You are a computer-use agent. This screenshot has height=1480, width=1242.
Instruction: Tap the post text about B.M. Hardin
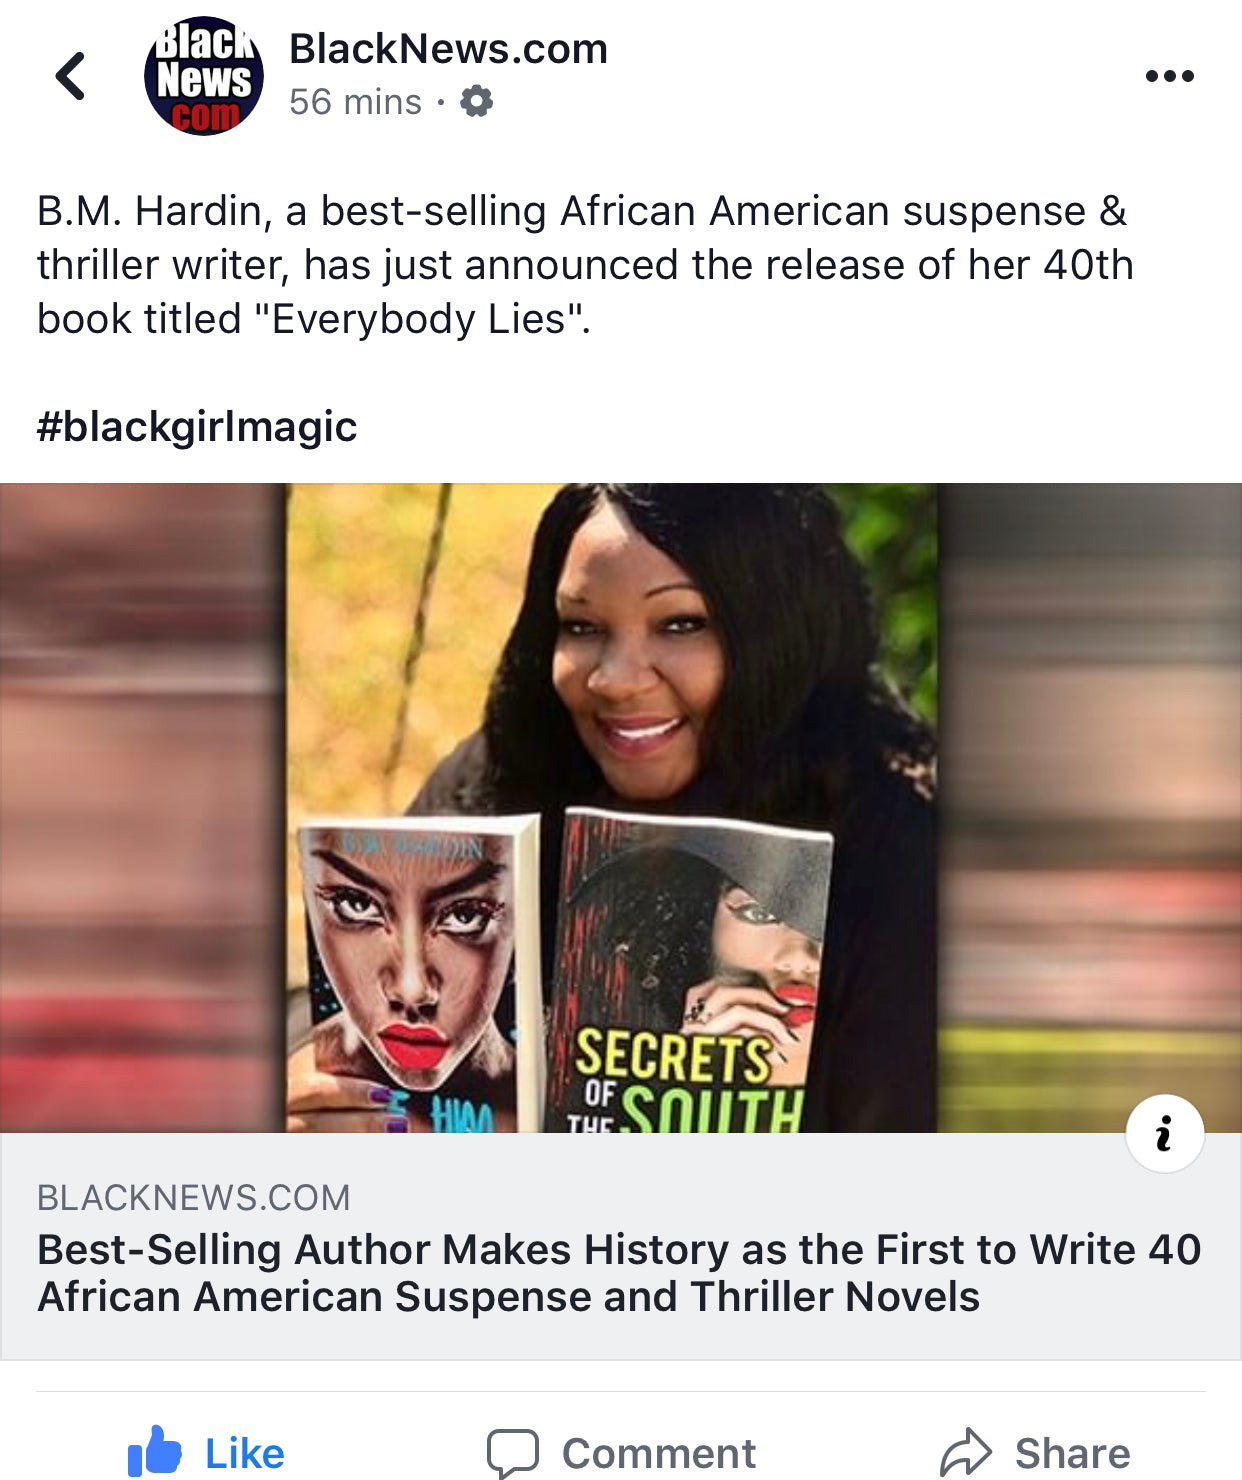(586, 265)
